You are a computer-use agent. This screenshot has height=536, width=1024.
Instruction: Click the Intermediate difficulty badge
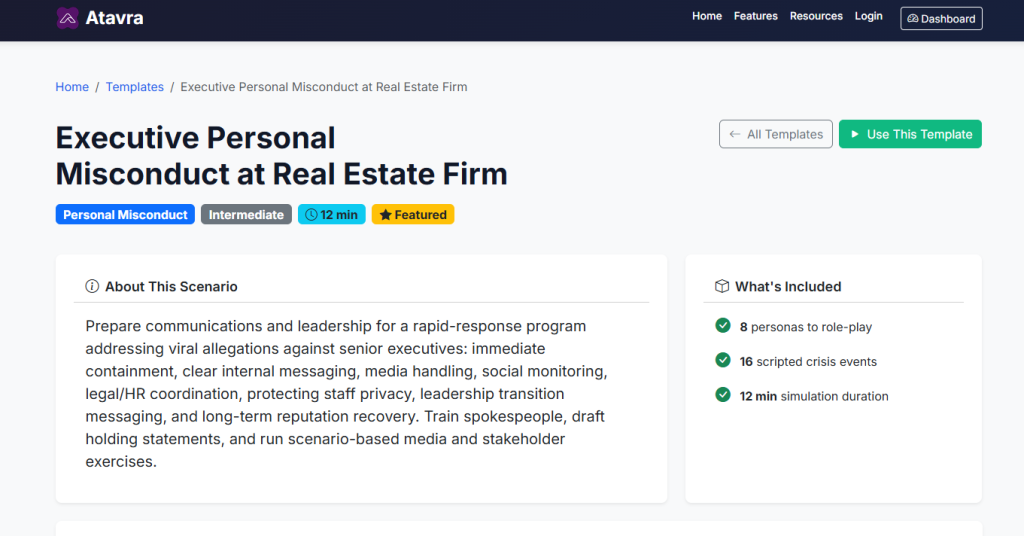click(x=246, y=215)
